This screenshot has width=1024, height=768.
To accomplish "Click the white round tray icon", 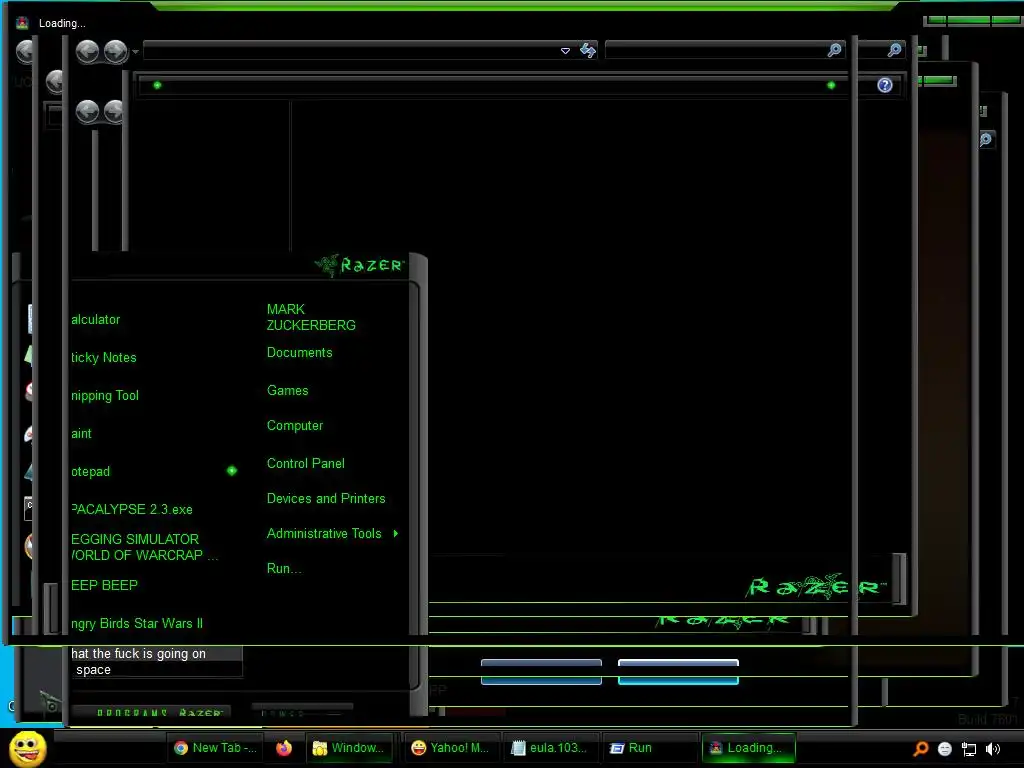I will coord(944,749).
